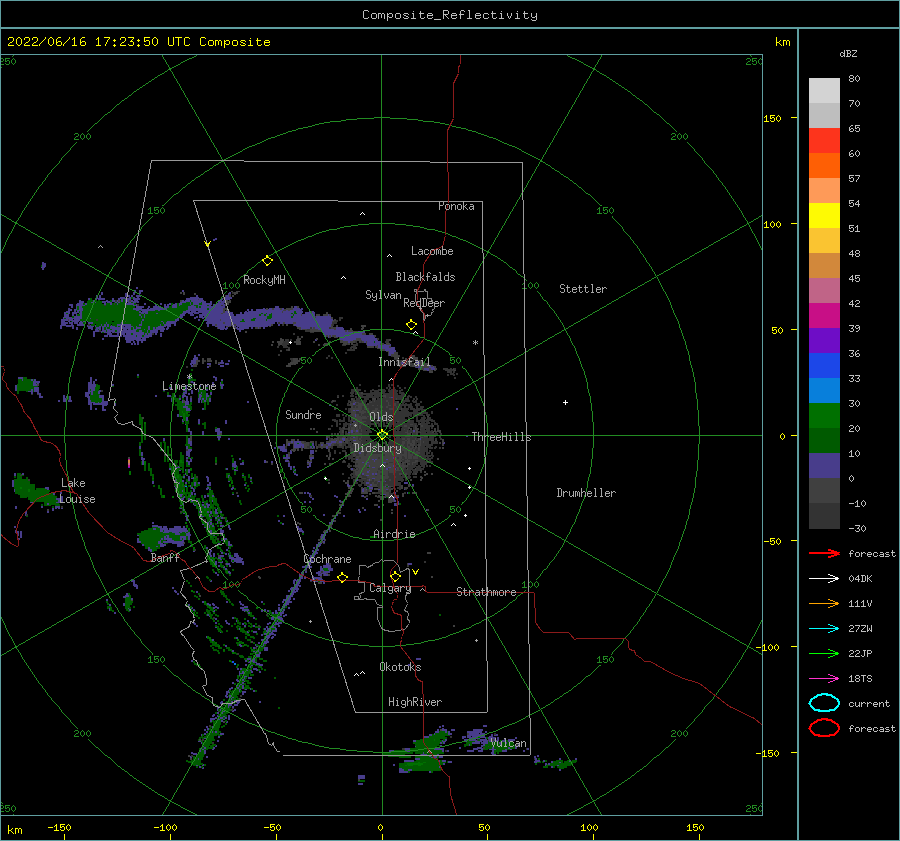Screen dimensions: 900x841
Task: Click the Blackfalds city label
Action: pyautogui.click(x=425, y=277)
